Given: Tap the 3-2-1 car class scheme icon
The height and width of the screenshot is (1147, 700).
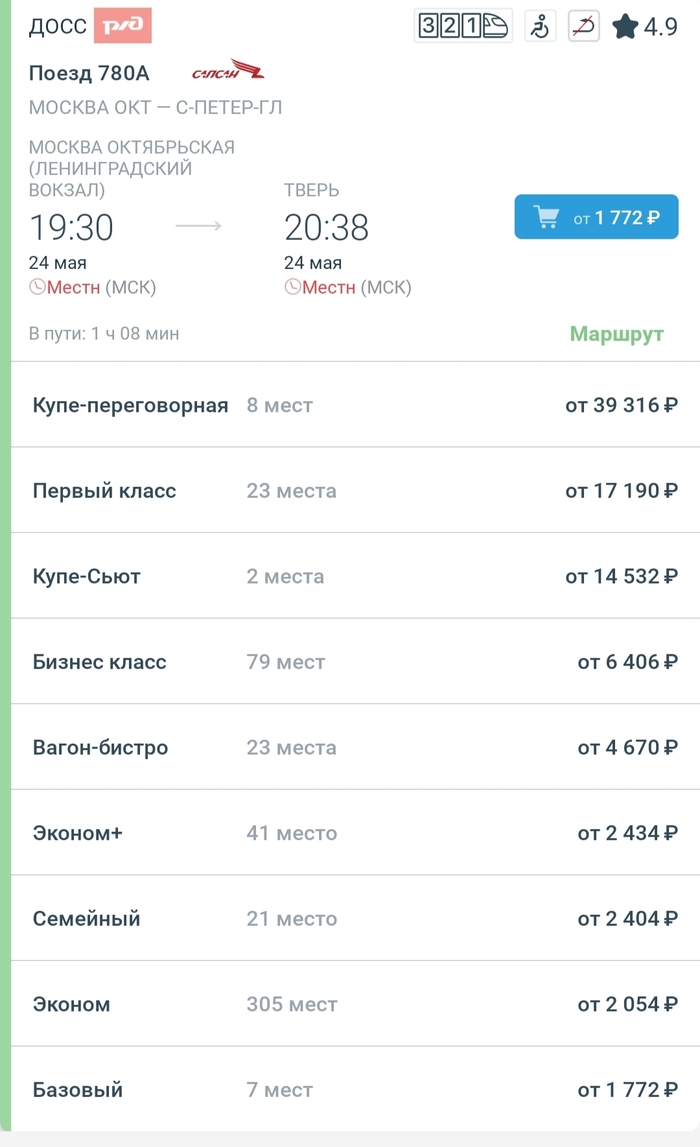Looking at the screenshot, I should coord(462,26).
